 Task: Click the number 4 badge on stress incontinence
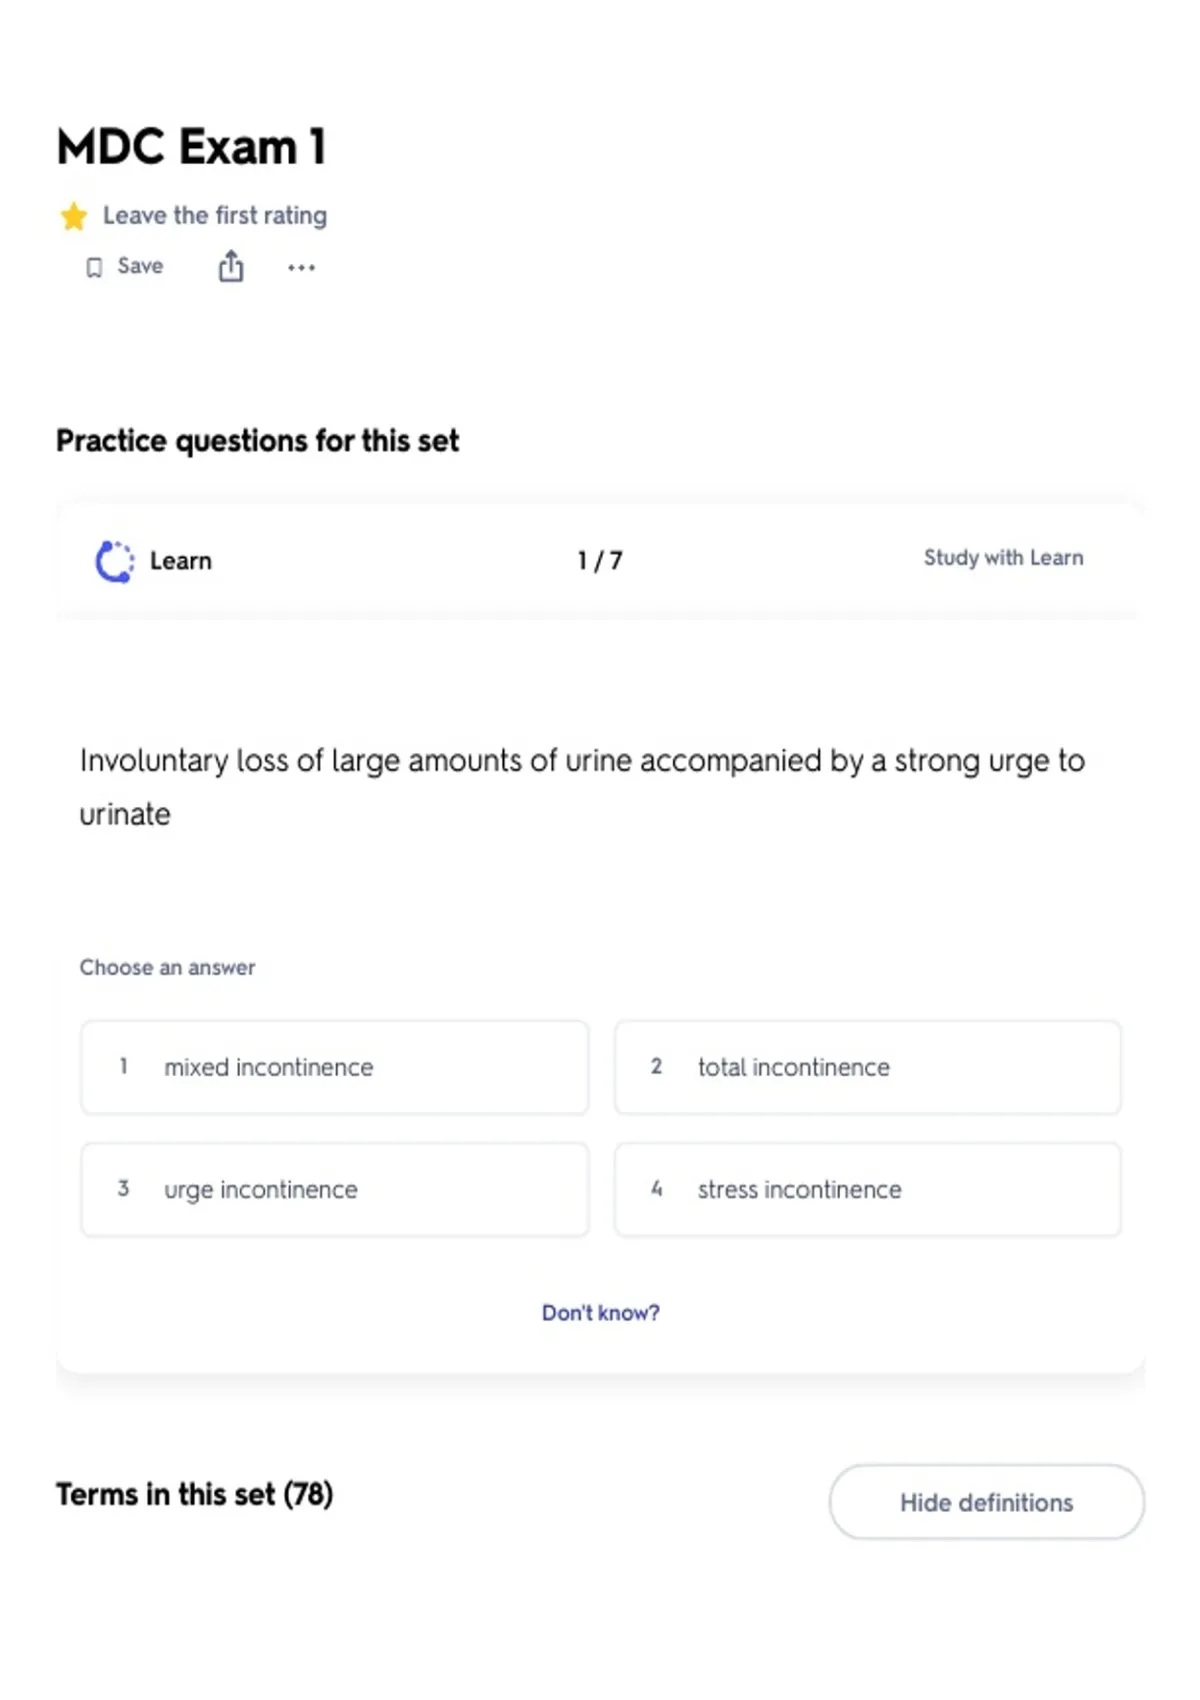point(656,1188)
